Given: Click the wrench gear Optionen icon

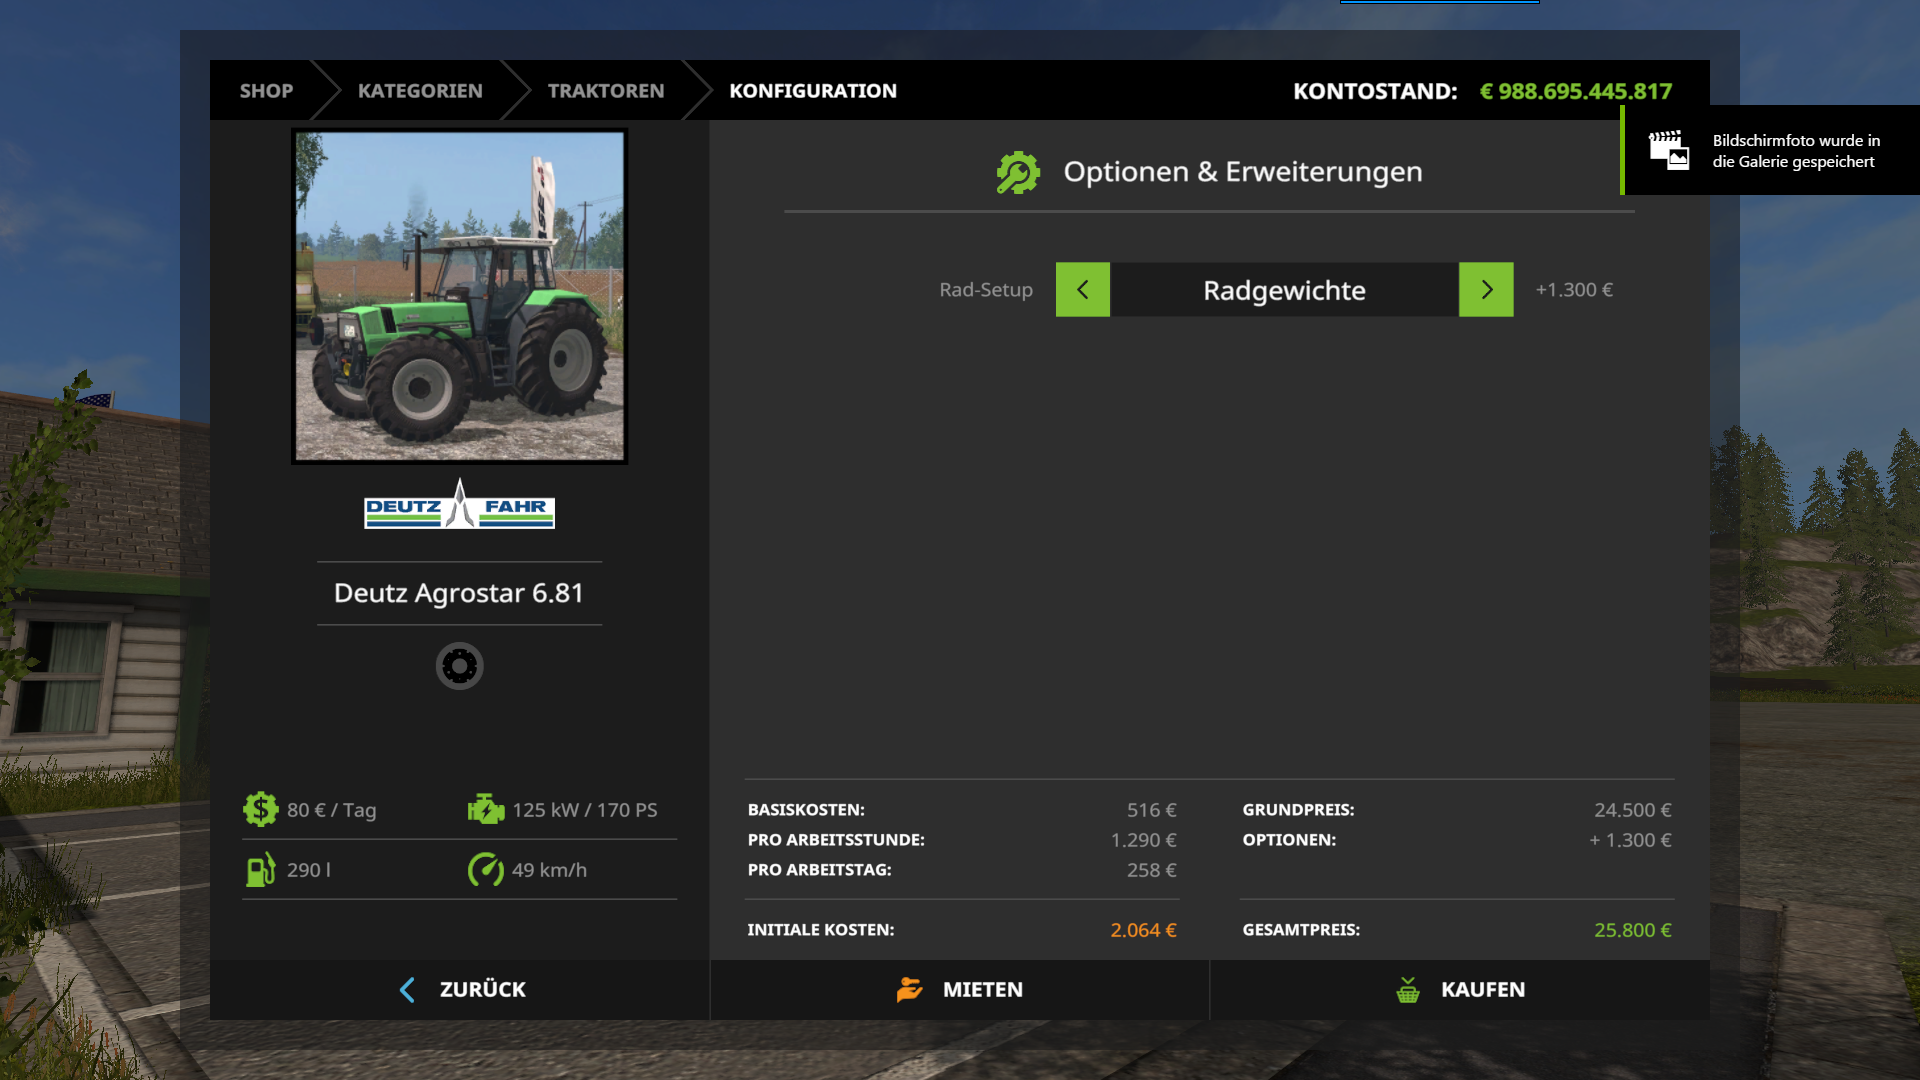Looking at the screenshot, I should [x=1018, y=172].
